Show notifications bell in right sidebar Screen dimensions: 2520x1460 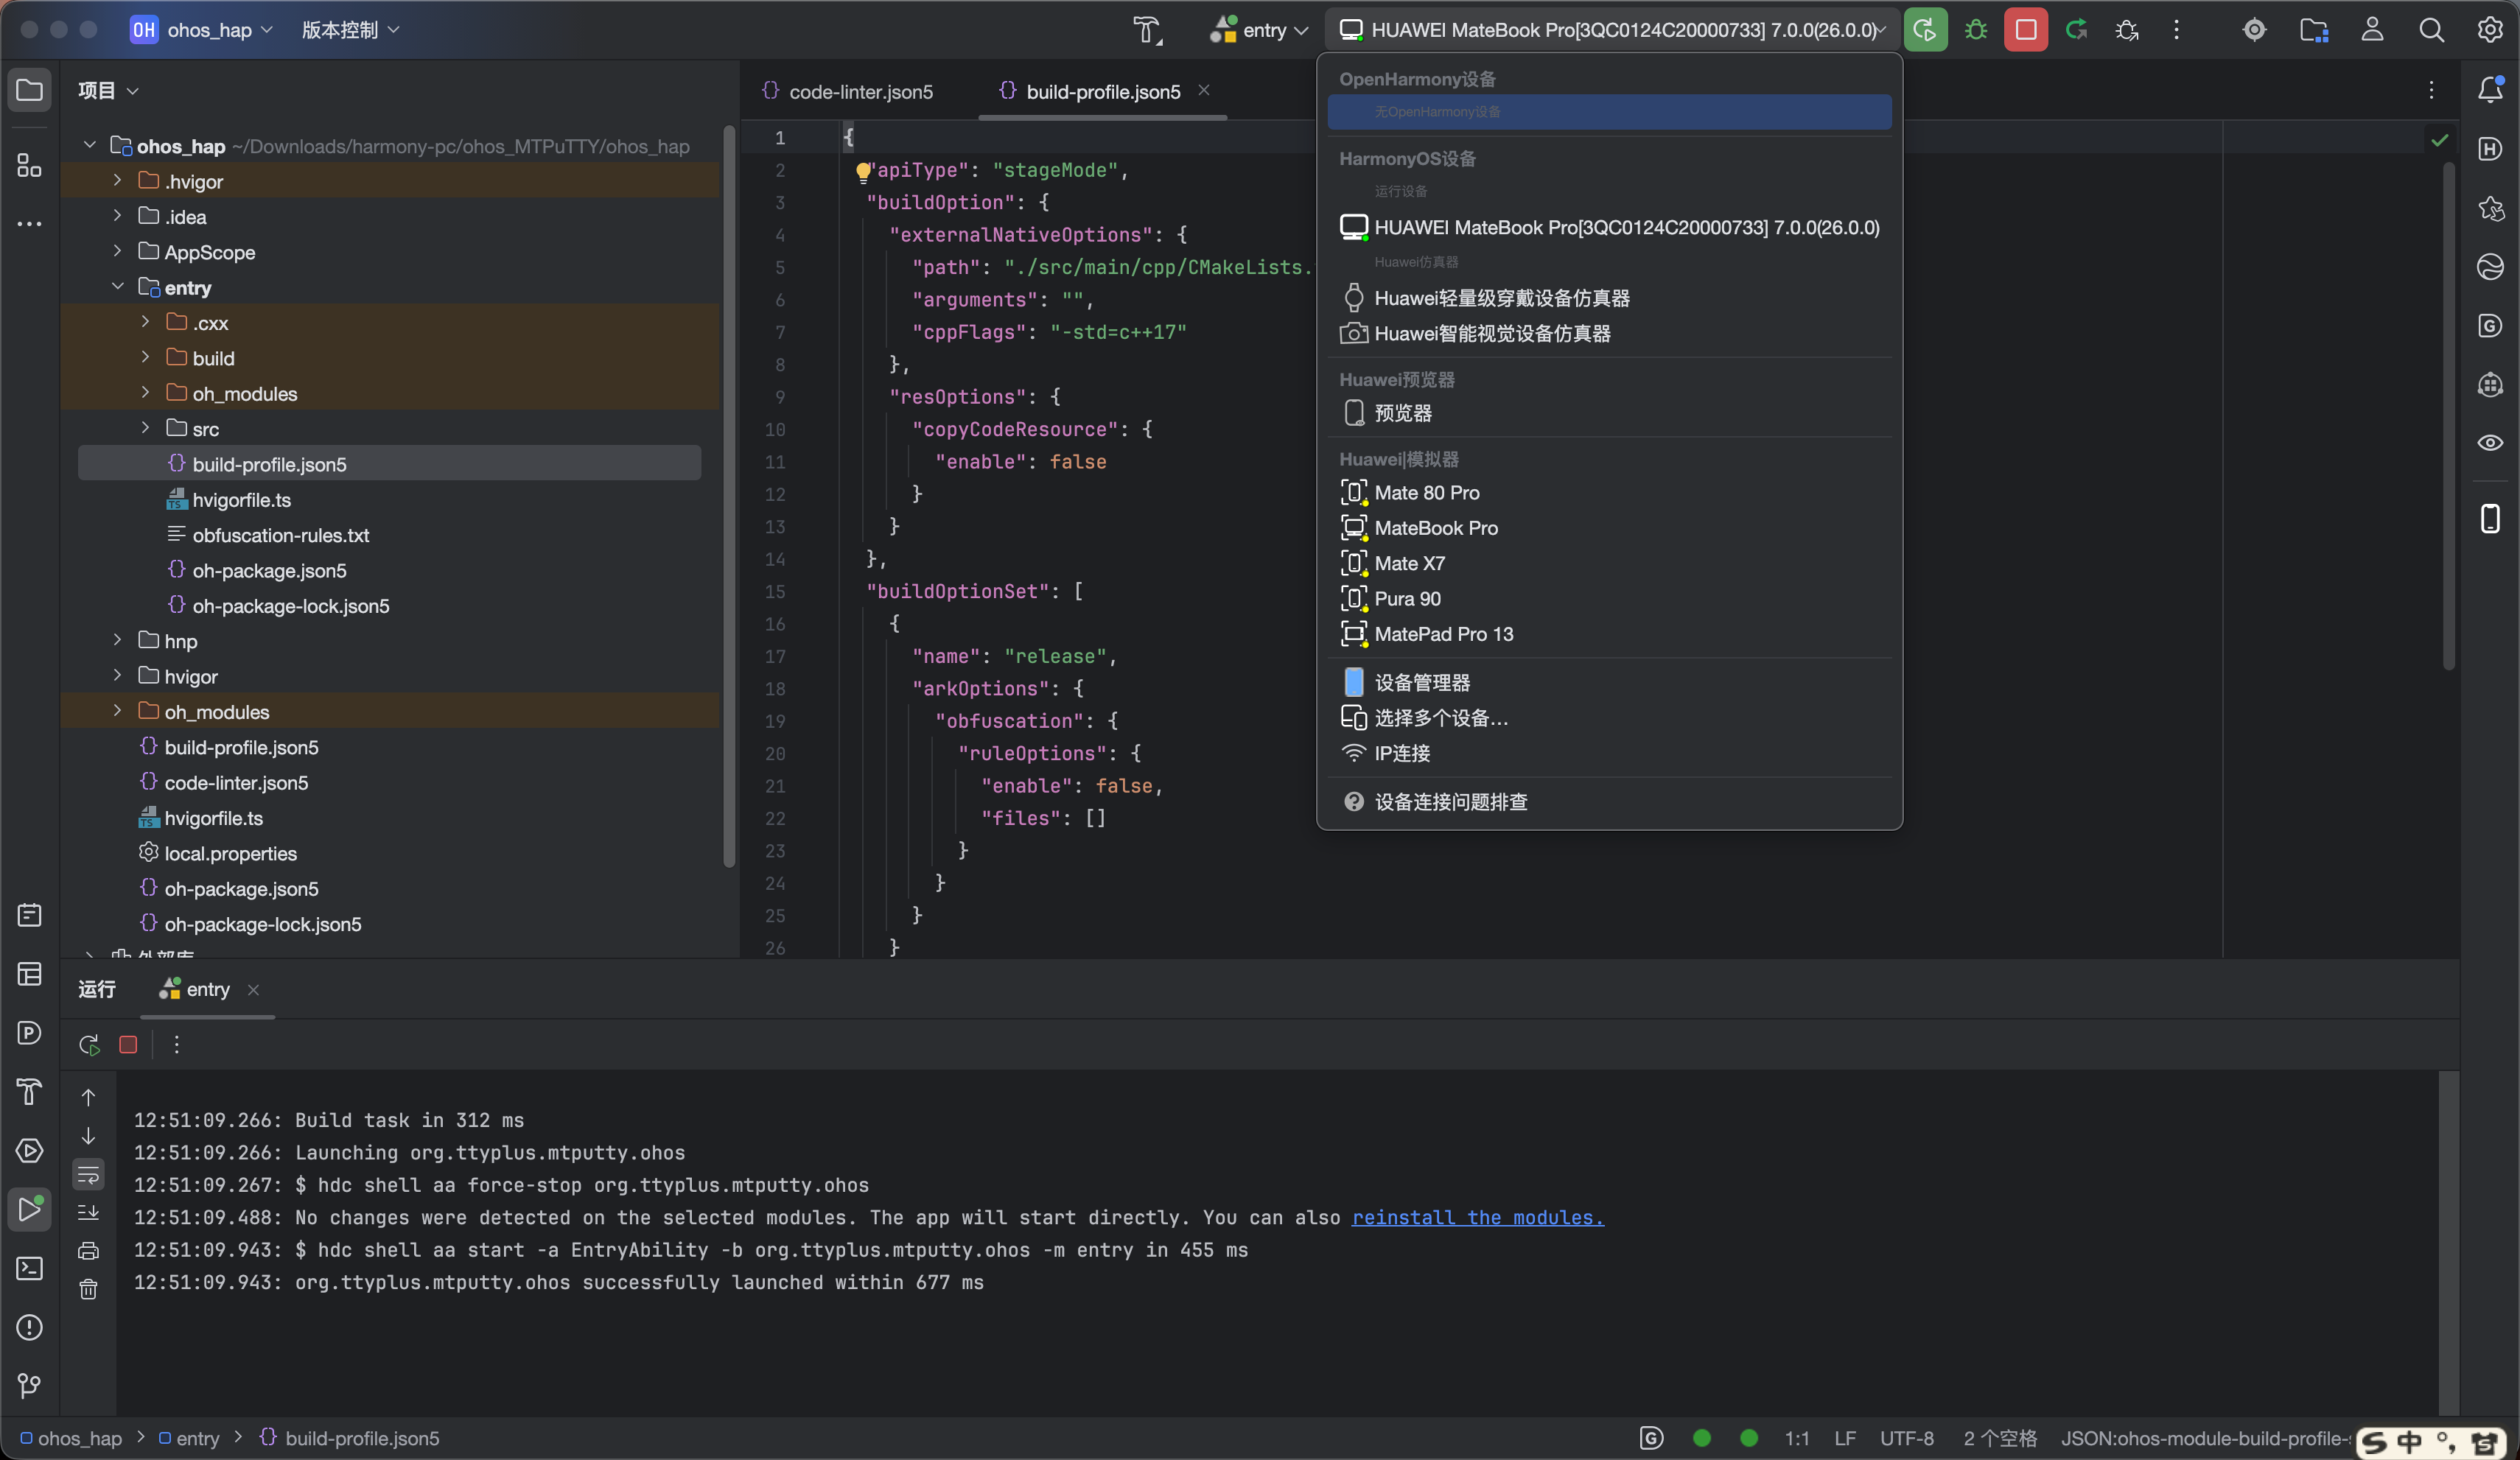(x=2490, y=90)
